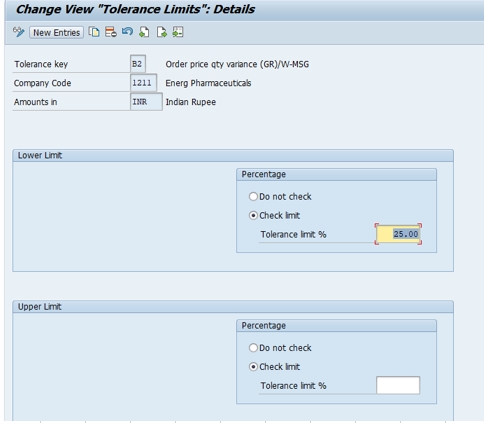This screenshot has width=484, height=423.
Task: Click the Company Code field 1211
Action: point(143,83)
